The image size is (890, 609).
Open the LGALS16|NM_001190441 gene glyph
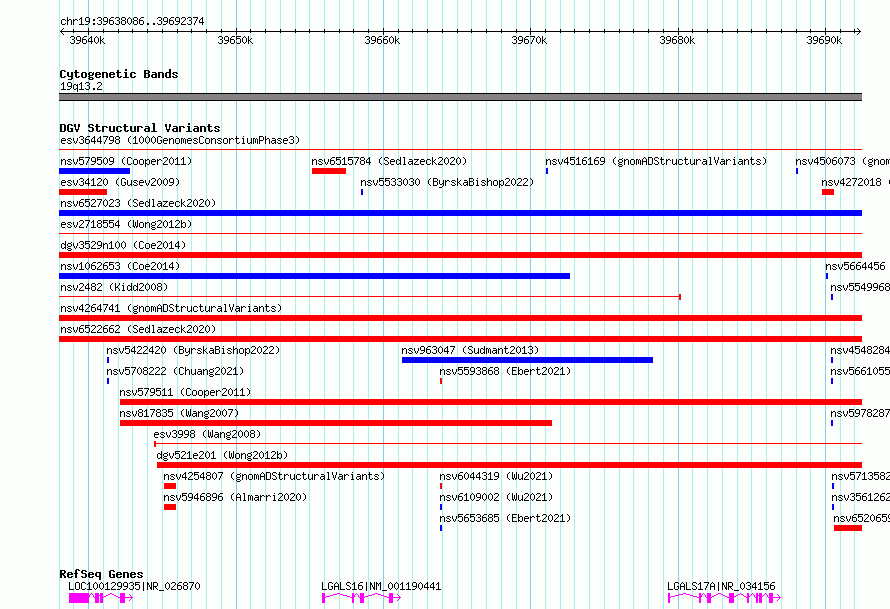[362, 598]
